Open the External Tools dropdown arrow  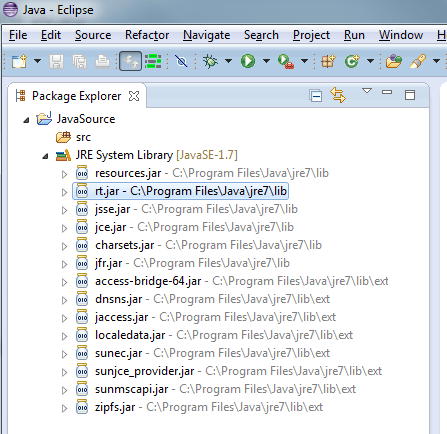coord(304,61)
